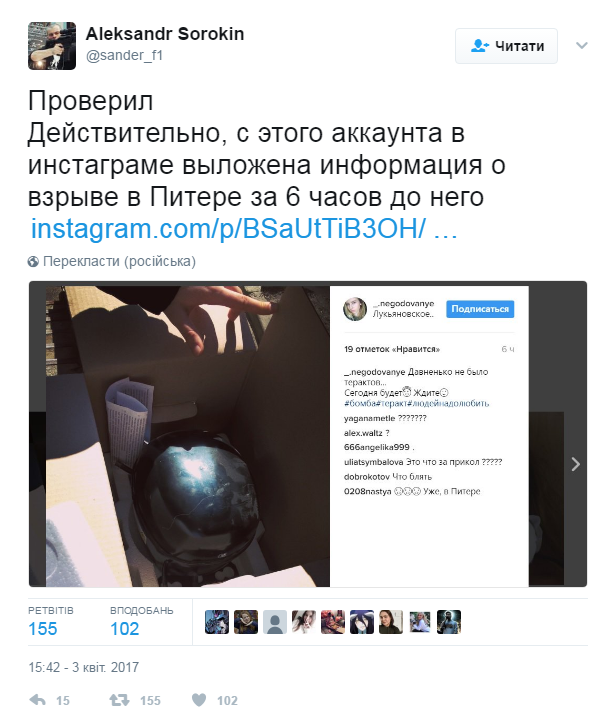616x718 pixels.
Task: Click the retweet icon below the tweet
Action: [119, 700]
